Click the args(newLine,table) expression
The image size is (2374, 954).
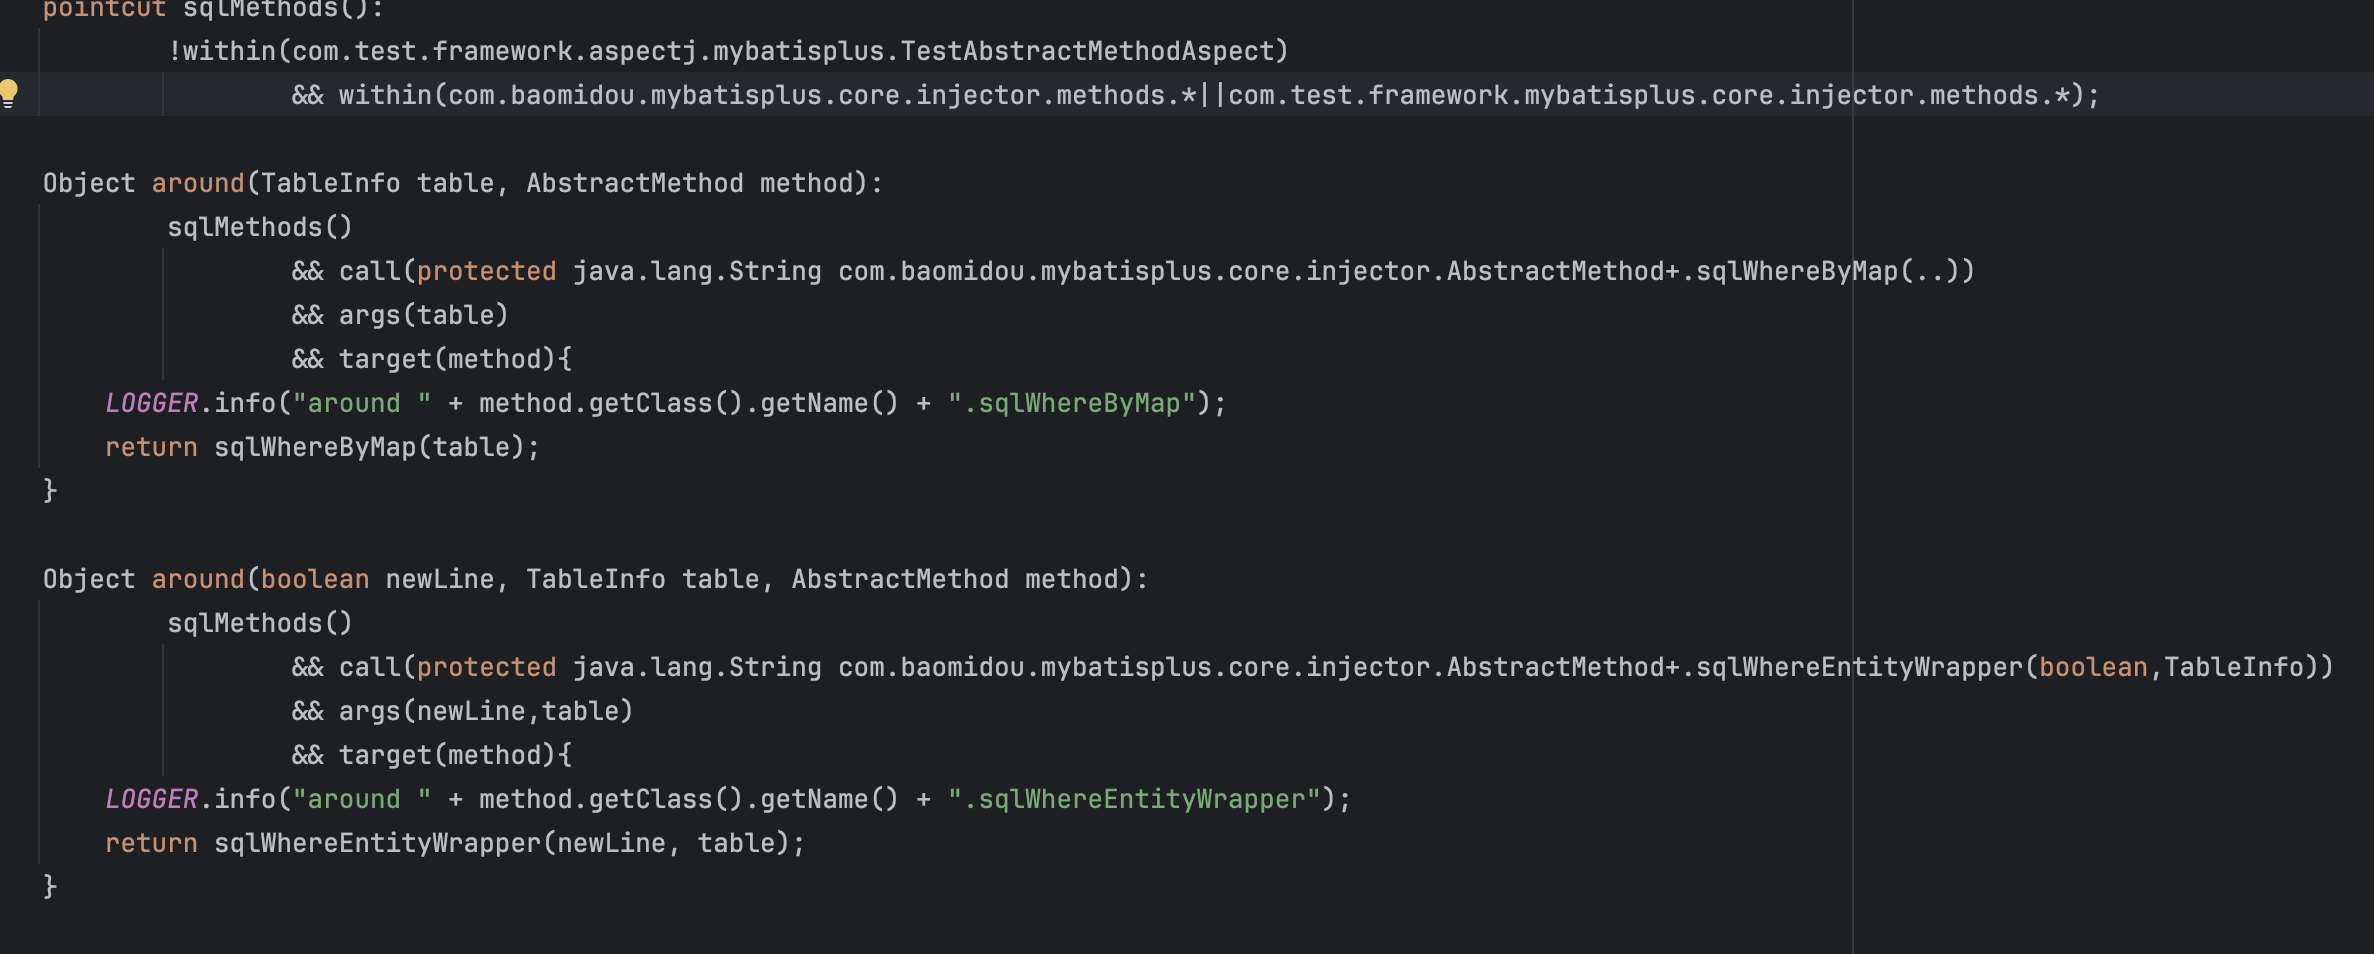click(x=485, y=712)
